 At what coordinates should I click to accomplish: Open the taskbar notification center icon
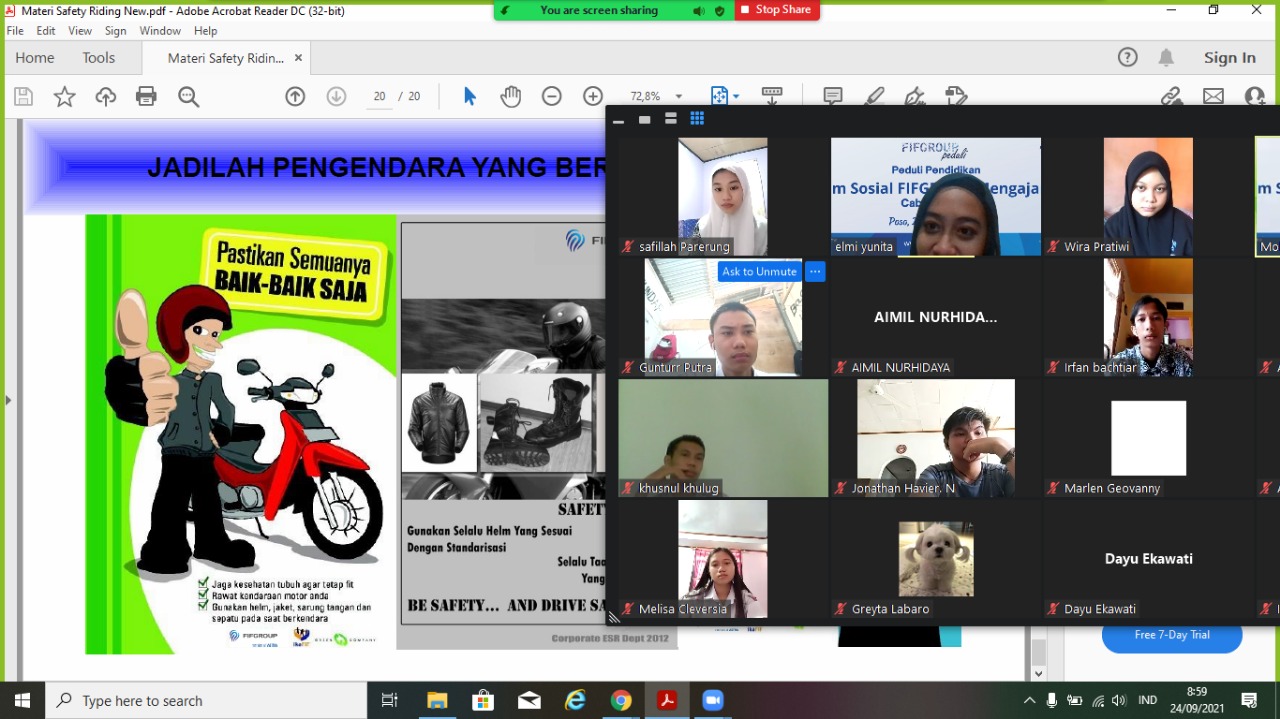pos(1249,700)
